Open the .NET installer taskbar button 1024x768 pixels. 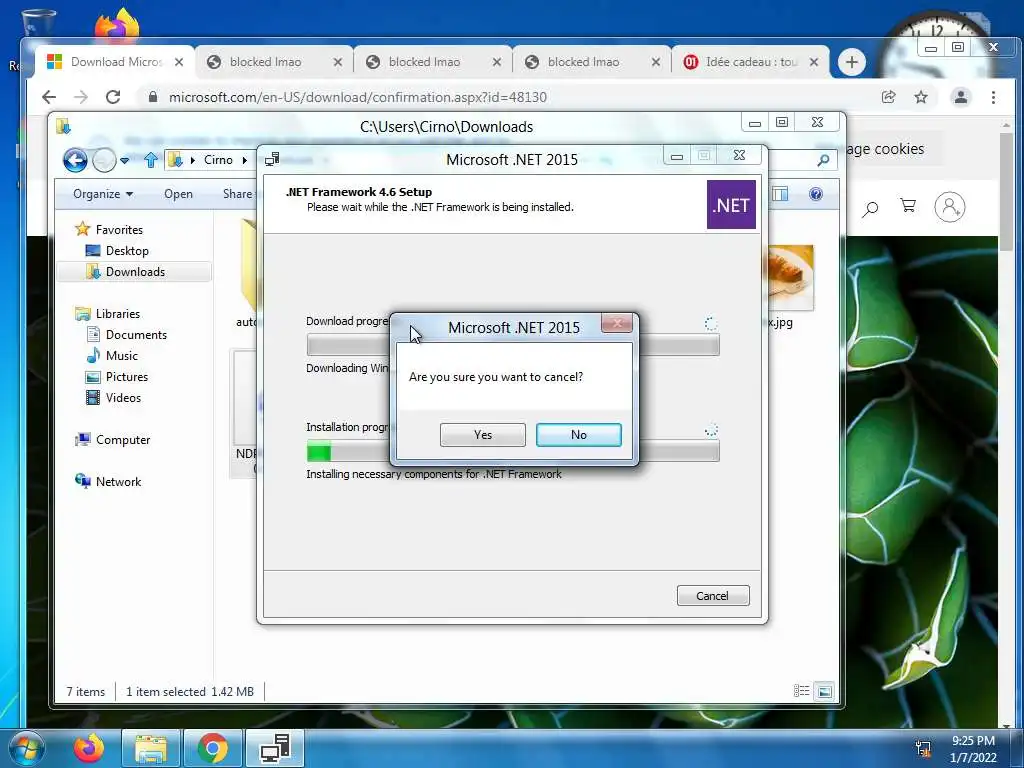click(275, 748)
